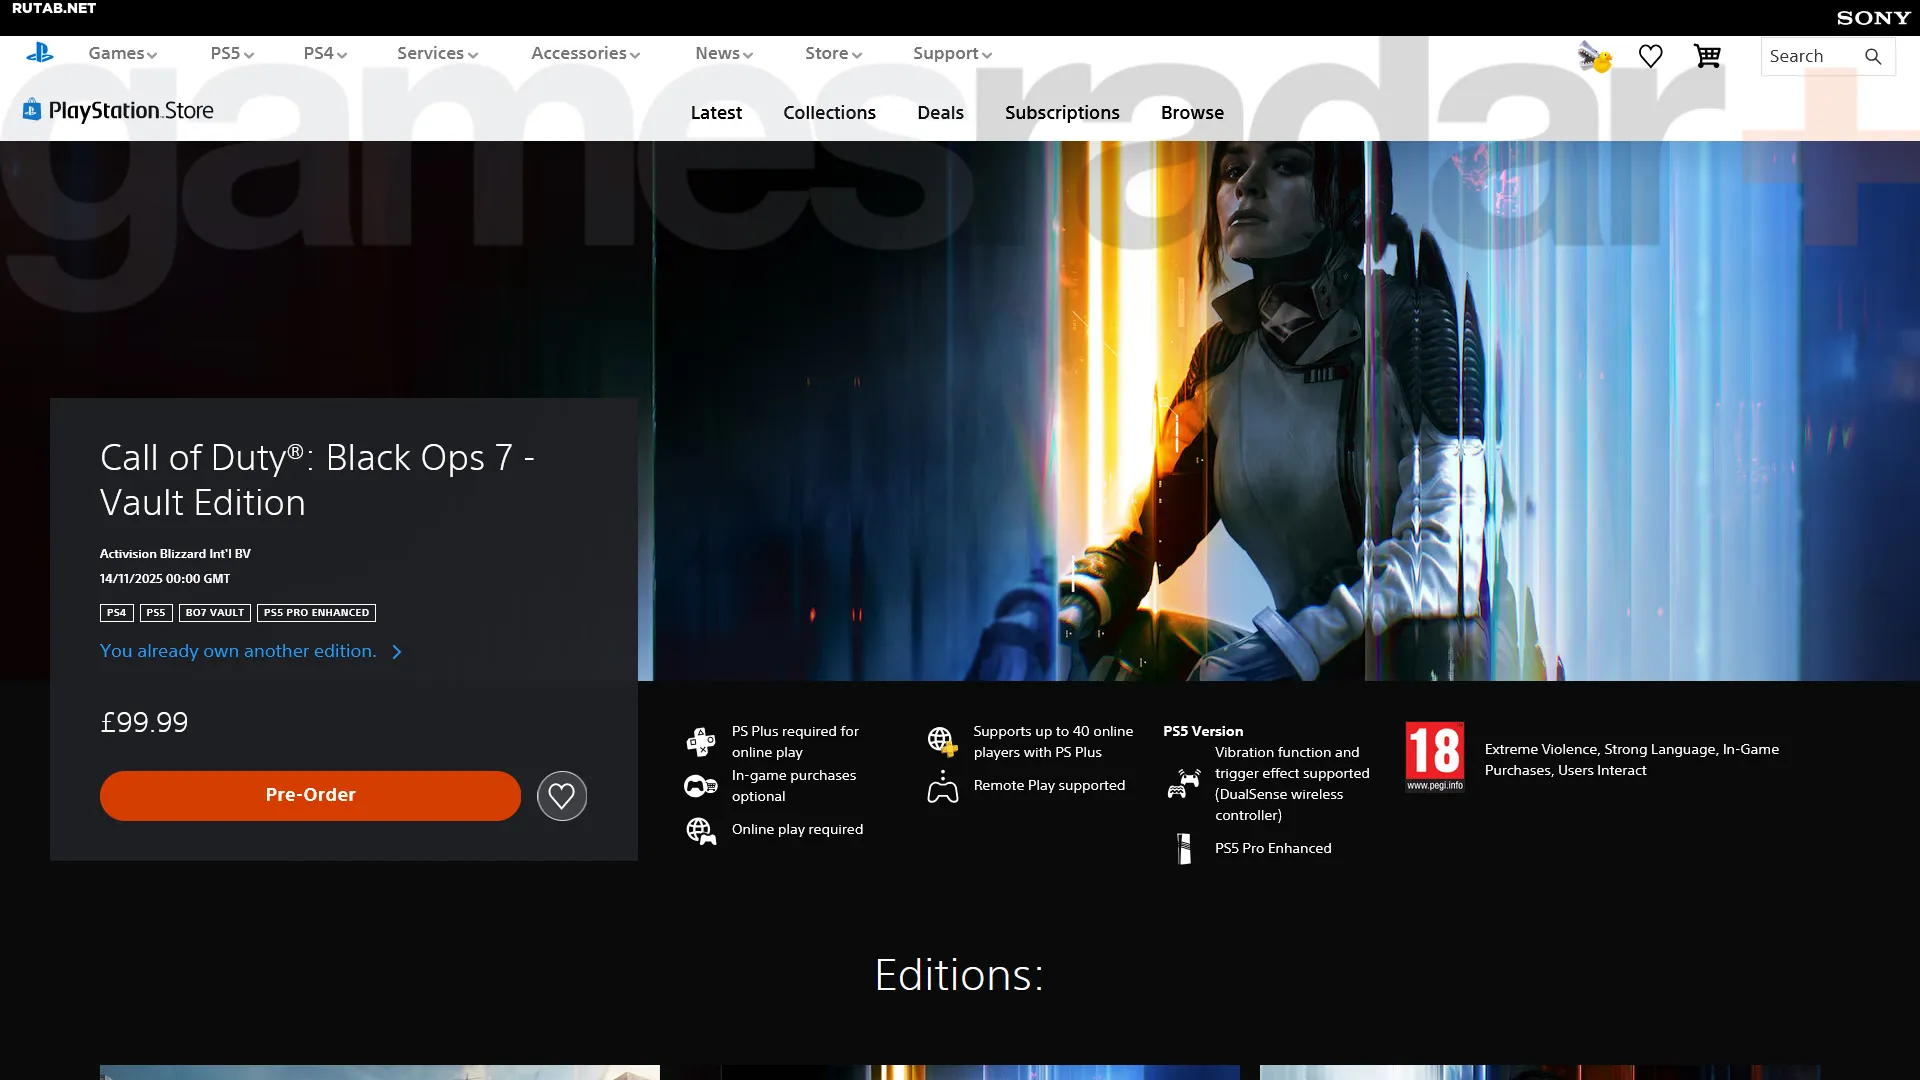Click the Call of Duty Black Ops 7 title
This screenshot has height=1080, width=1920.
click(x=317, y=480)
